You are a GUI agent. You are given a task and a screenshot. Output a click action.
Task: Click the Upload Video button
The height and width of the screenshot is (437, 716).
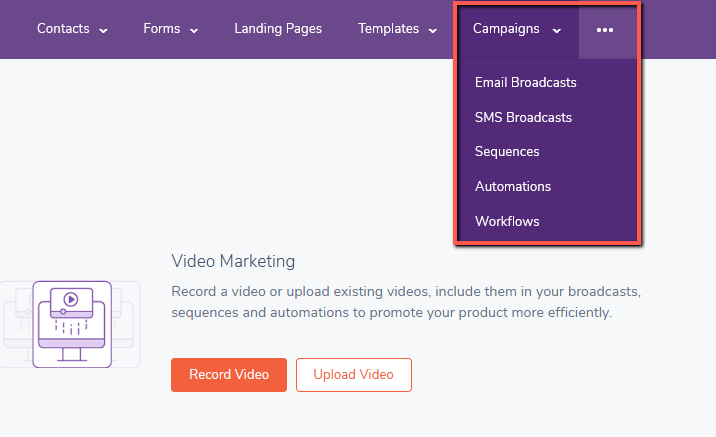pyautogui.click(x=354, y=375)
